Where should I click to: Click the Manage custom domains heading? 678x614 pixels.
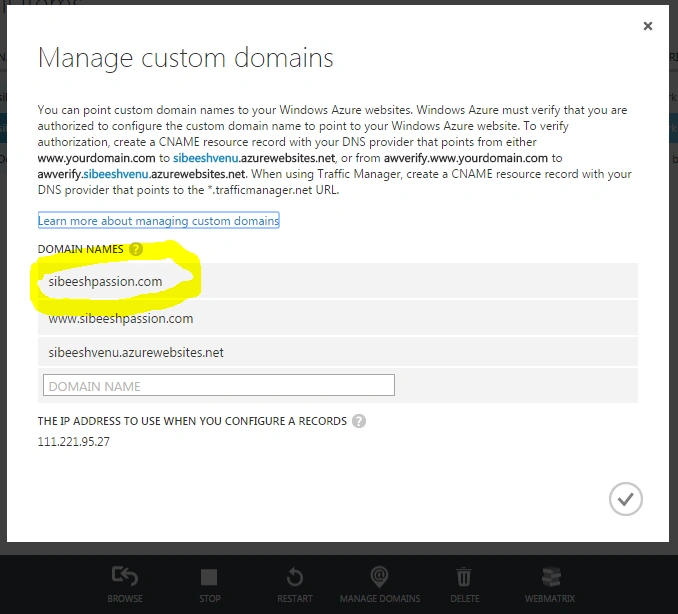[x=186, y=58]
